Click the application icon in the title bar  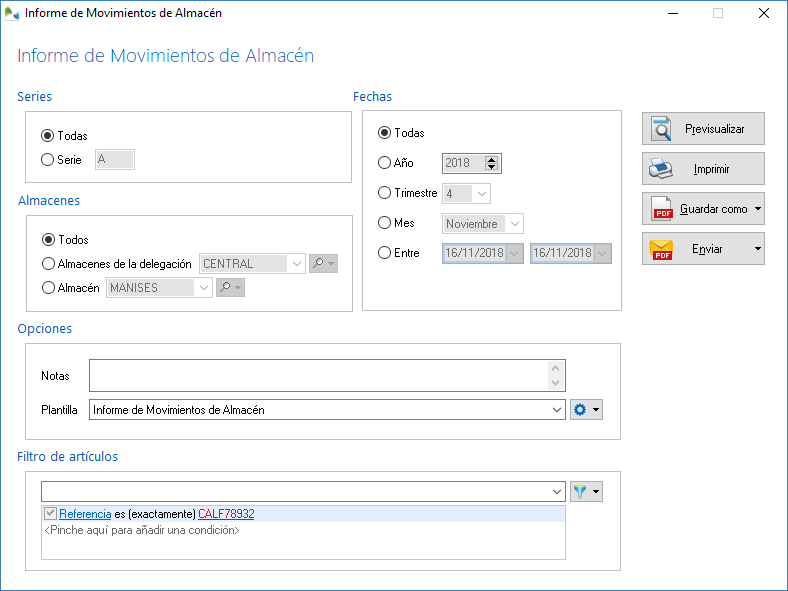point(12,14)
